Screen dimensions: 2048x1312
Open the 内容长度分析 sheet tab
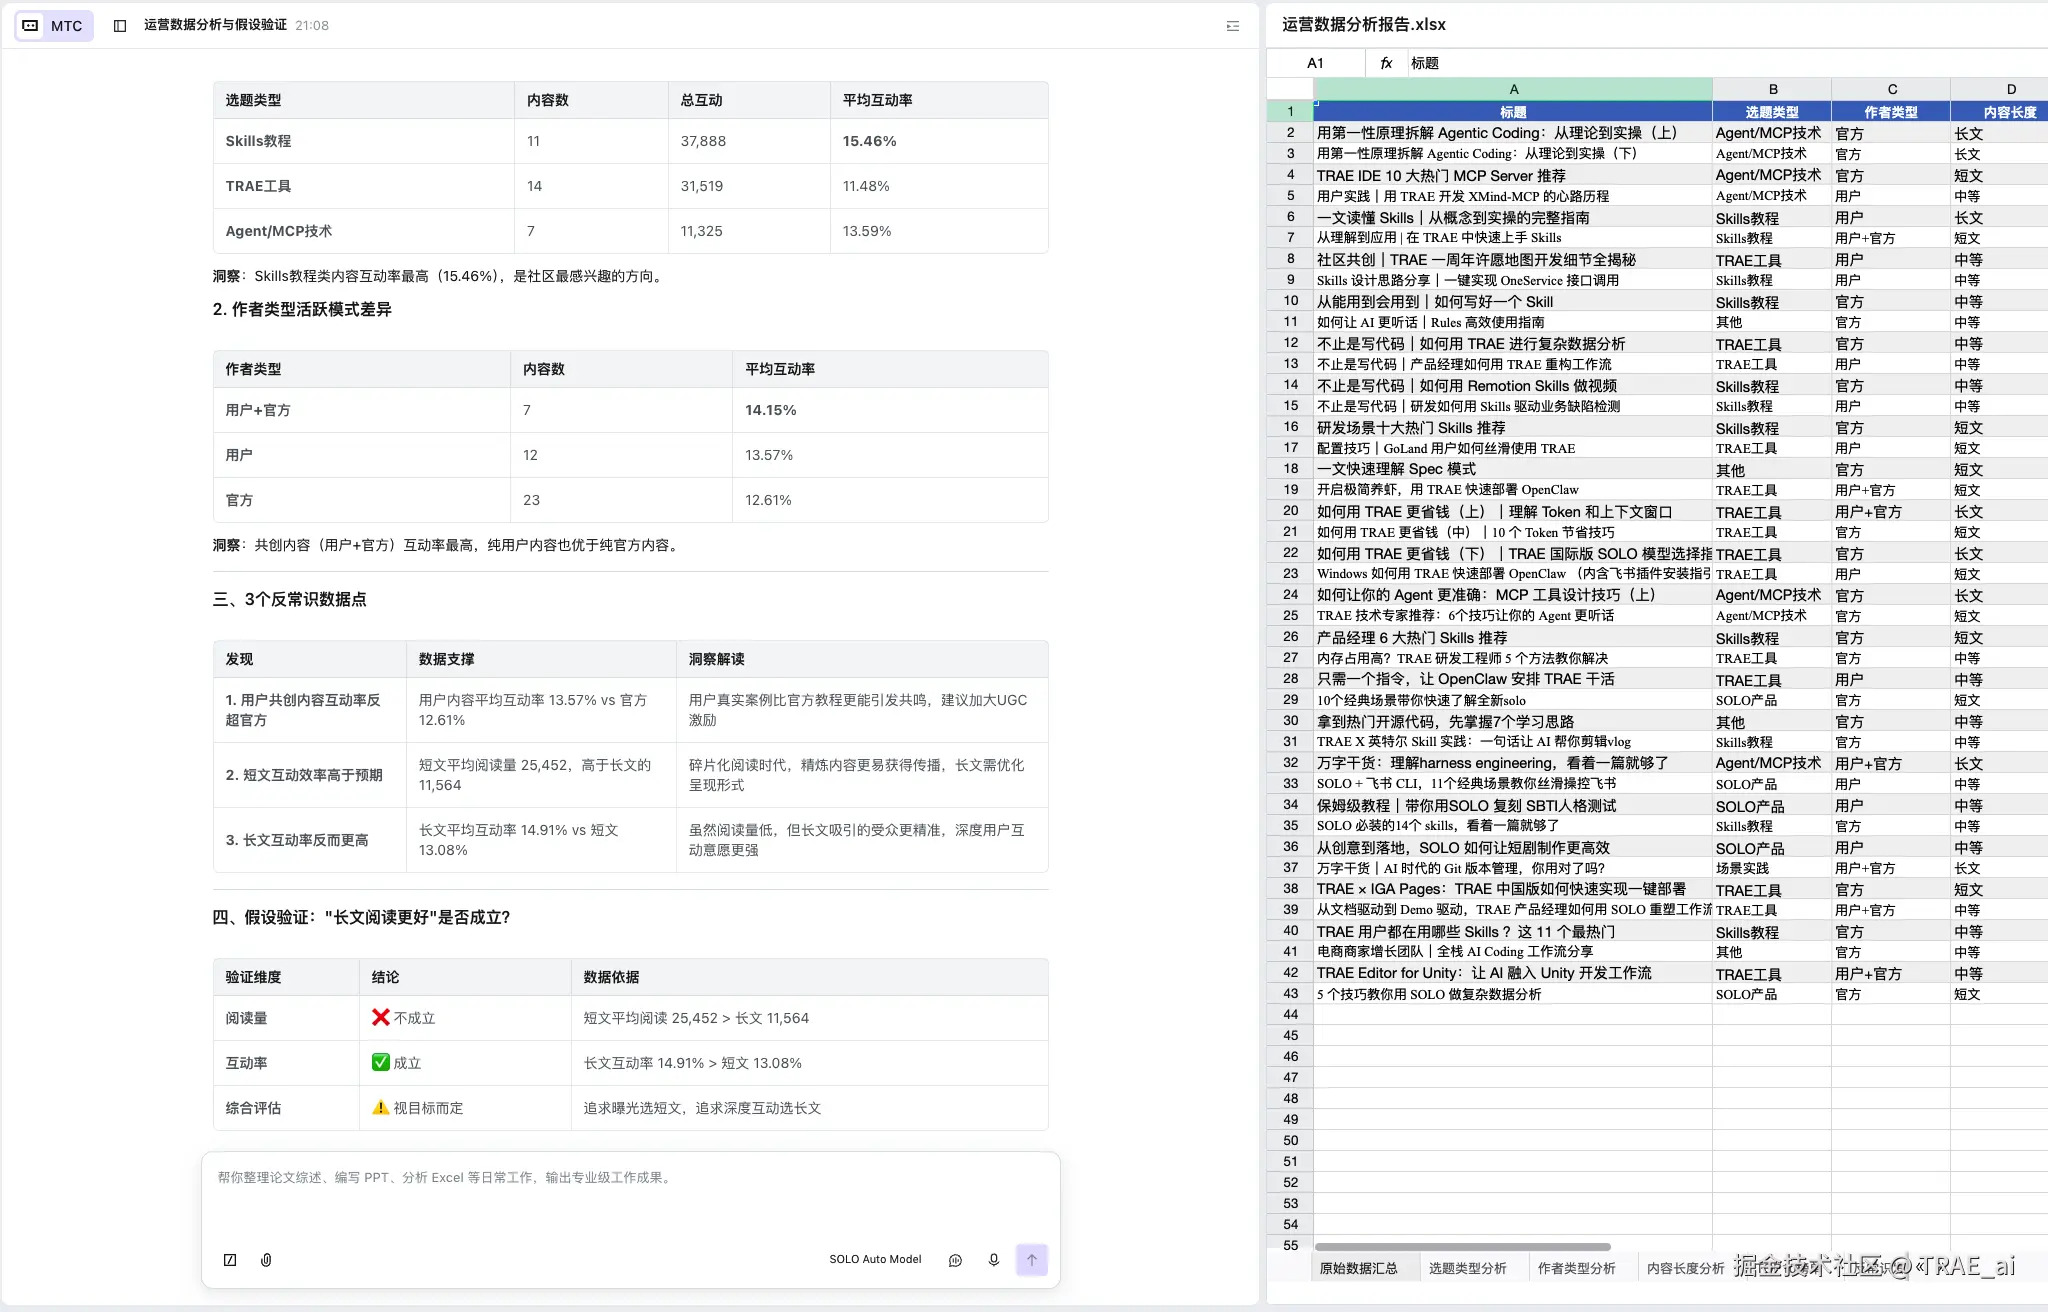click(1685, 1268)
